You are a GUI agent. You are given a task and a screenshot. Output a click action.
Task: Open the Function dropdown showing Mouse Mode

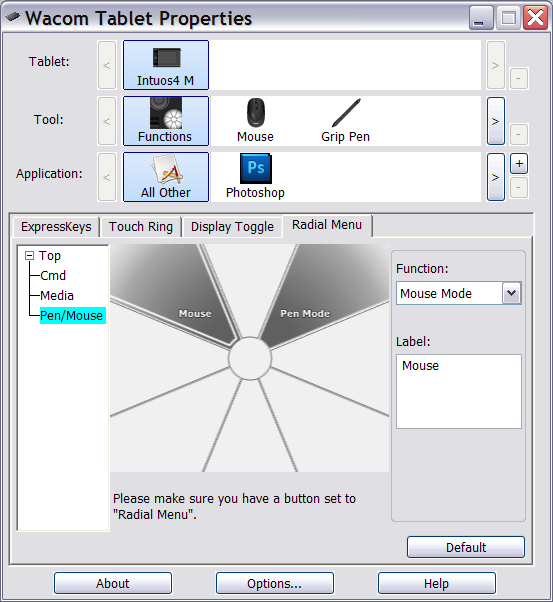[459, 293]
